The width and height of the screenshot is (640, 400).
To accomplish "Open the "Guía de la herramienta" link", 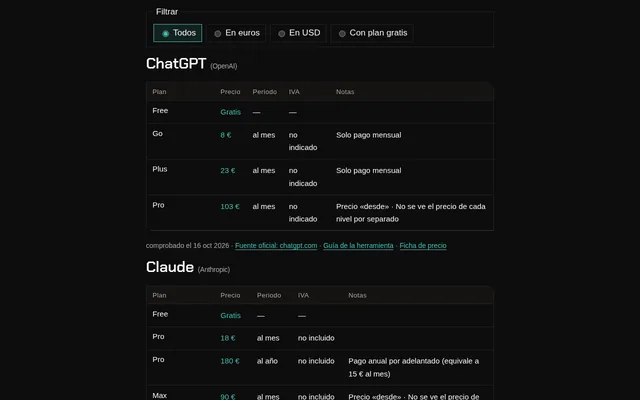I will point(358,245).
